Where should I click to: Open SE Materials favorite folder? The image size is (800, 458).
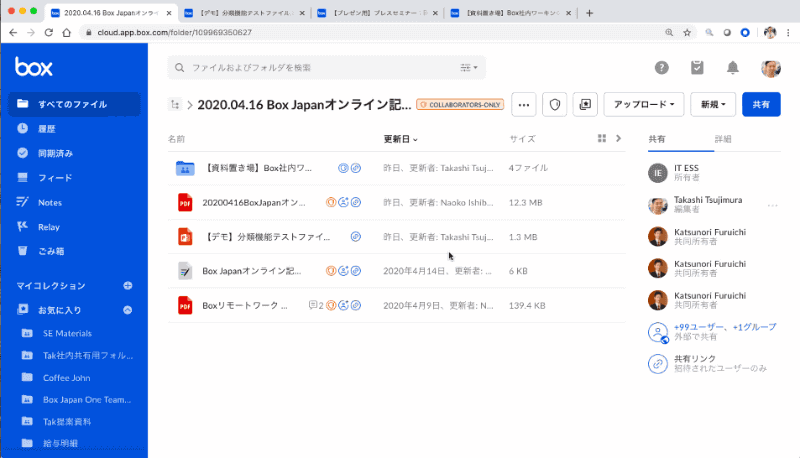point(67,333)
